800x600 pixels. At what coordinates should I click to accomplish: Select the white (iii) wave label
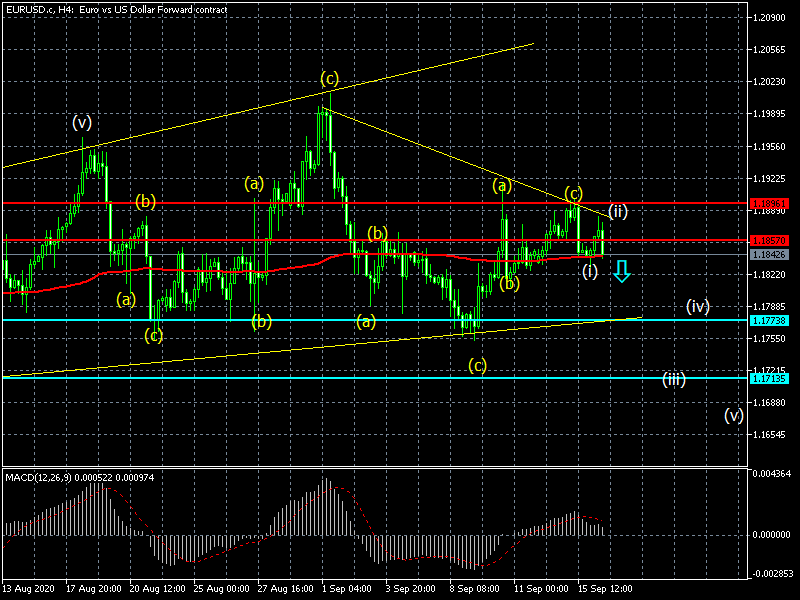673,380
